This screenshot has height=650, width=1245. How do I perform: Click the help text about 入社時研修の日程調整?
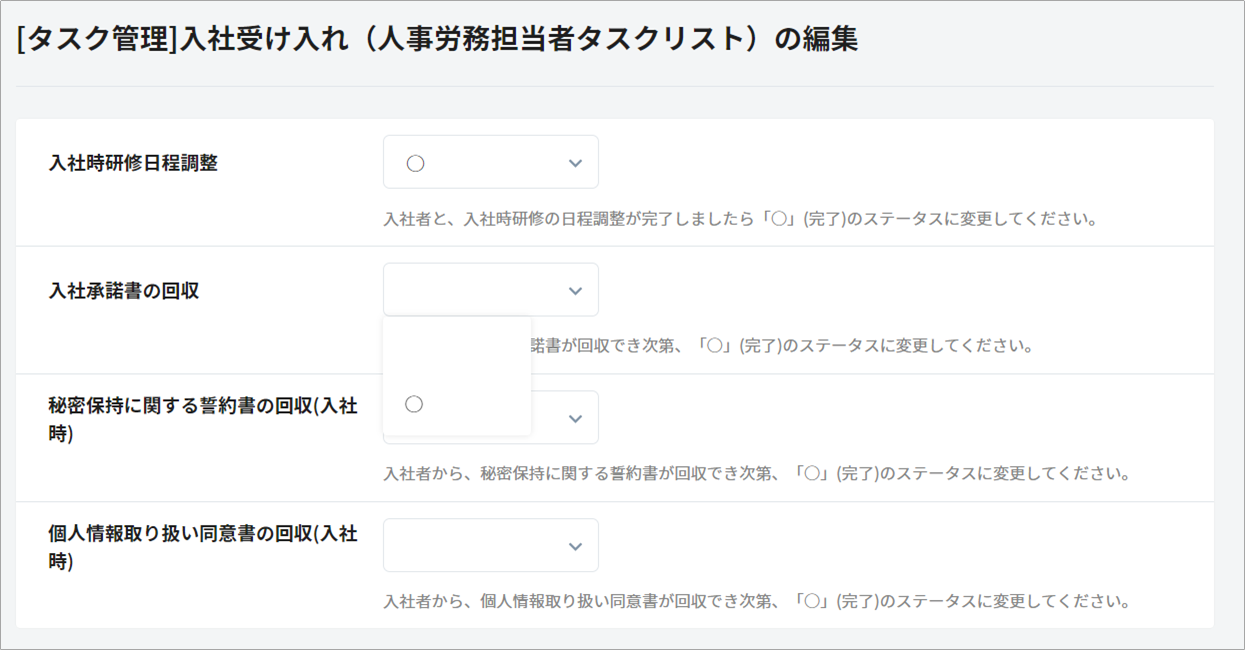740,219
